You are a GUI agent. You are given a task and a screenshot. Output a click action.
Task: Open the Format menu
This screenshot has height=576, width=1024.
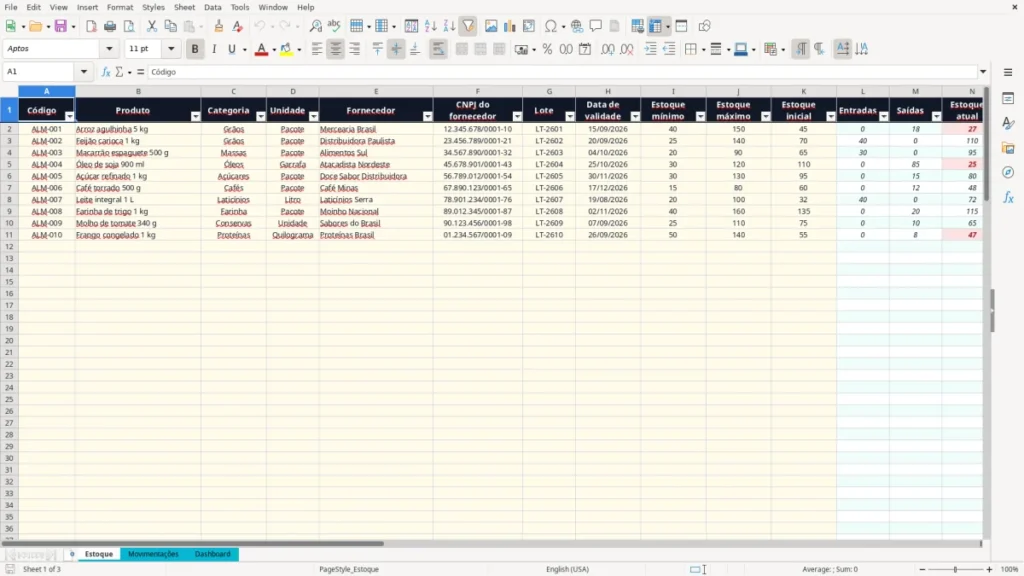(120, 7)
